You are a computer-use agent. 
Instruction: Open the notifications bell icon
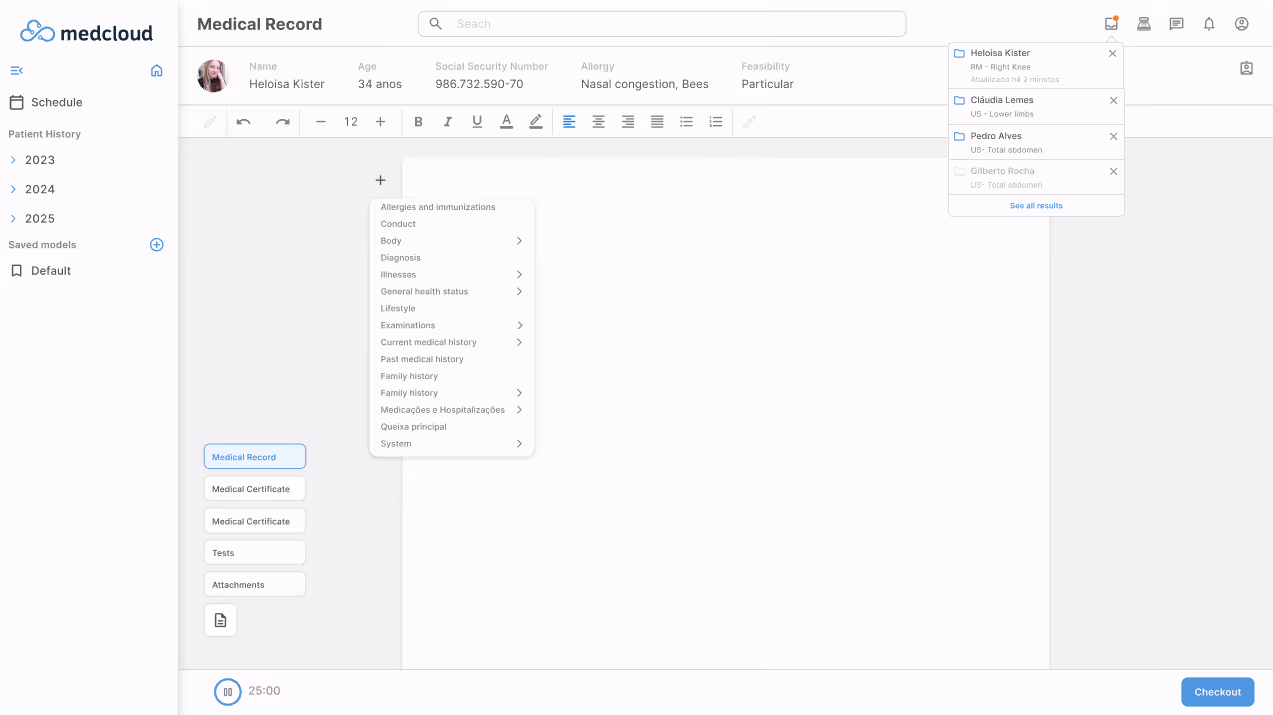click(1208, 23)
